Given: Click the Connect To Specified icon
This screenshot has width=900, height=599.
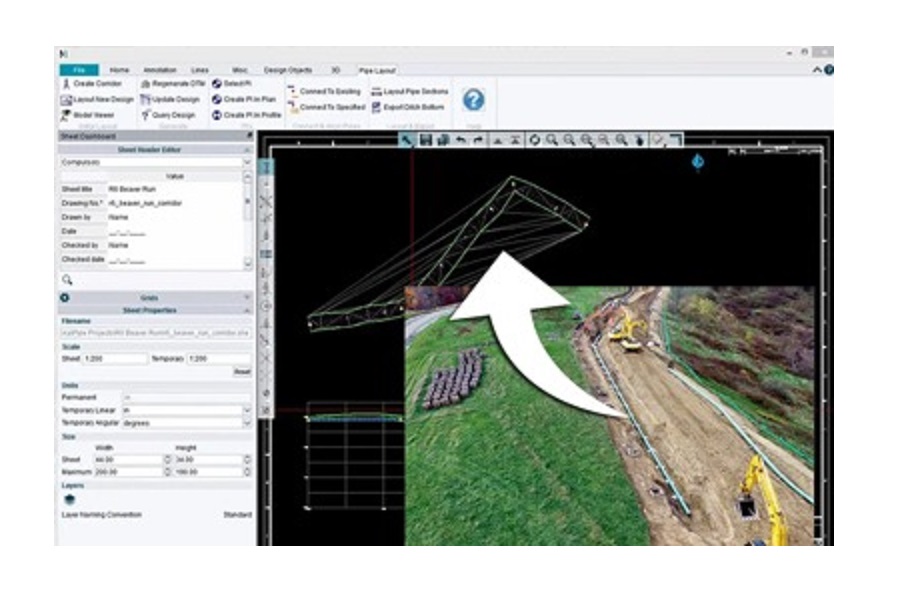Looking at the screenshot, I should [x=293, y=107].
